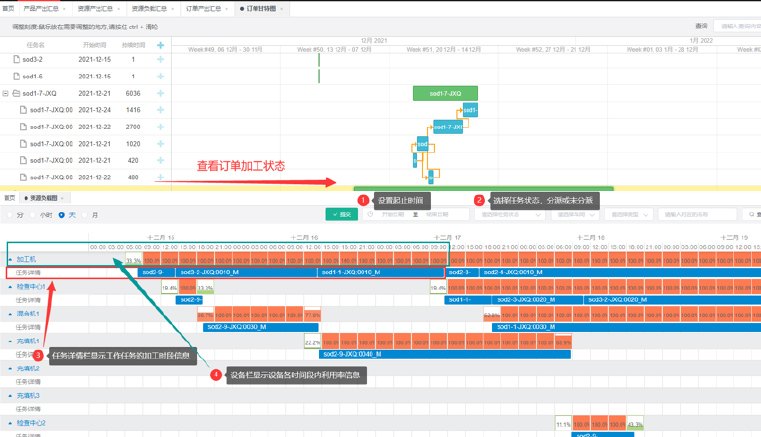Viewport: 761px width, 437px height.
Task: Select the 小时 (hour) time scale radio
Action: [x=33, y=215]
